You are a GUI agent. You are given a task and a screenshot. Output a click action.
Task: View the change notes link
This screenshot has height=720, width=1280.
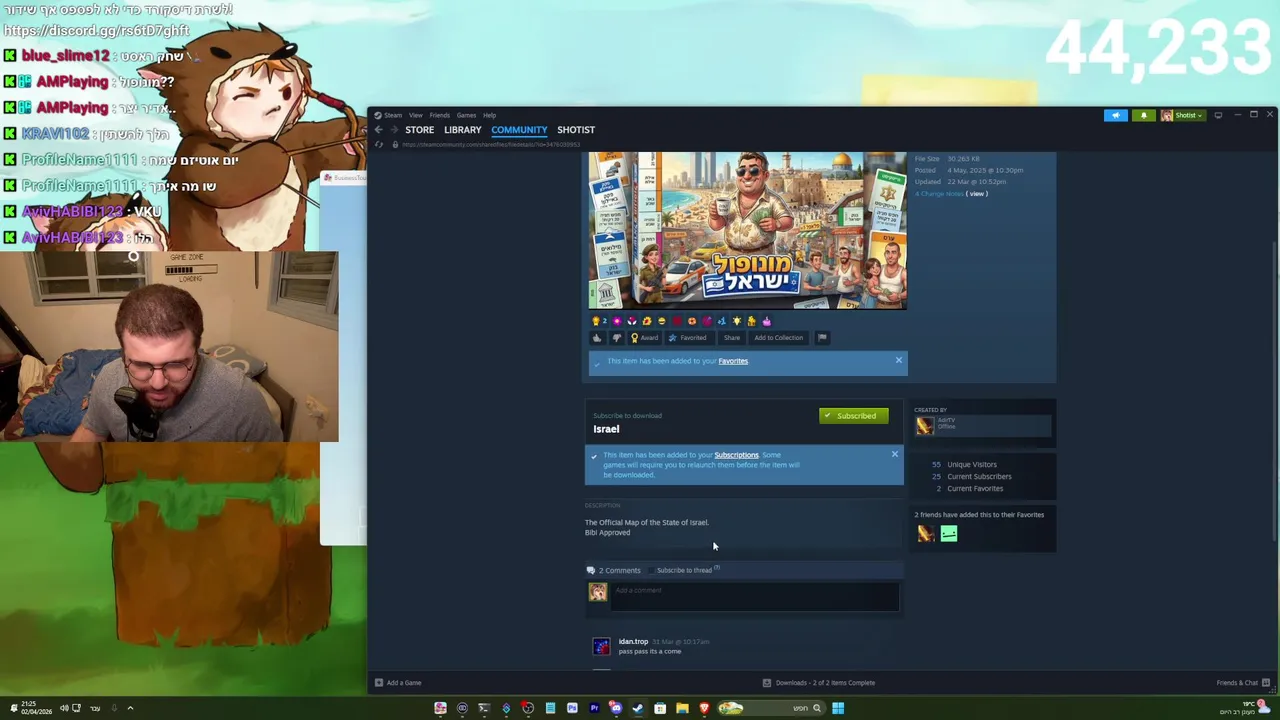click(x=976, y=194)
